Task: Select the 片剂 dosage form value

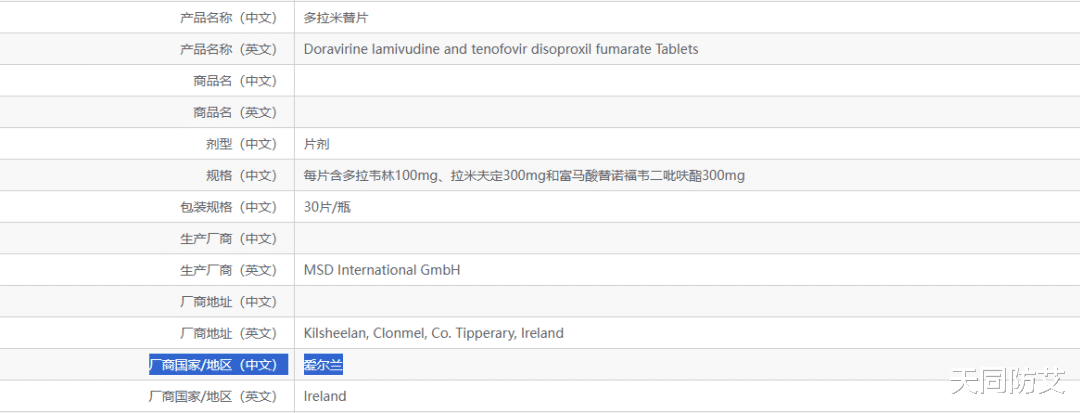Action: point(316,144)
